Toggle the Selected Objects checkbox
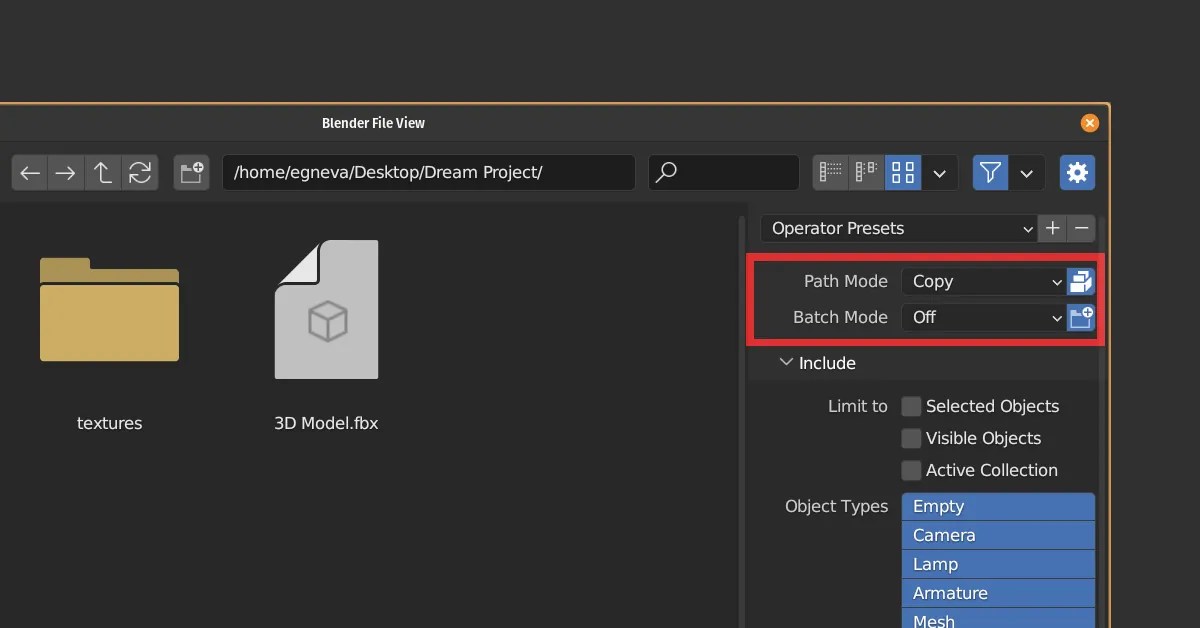Image resolution: width=1200 pixels, height=628 pixels. (x=911, y=406)
